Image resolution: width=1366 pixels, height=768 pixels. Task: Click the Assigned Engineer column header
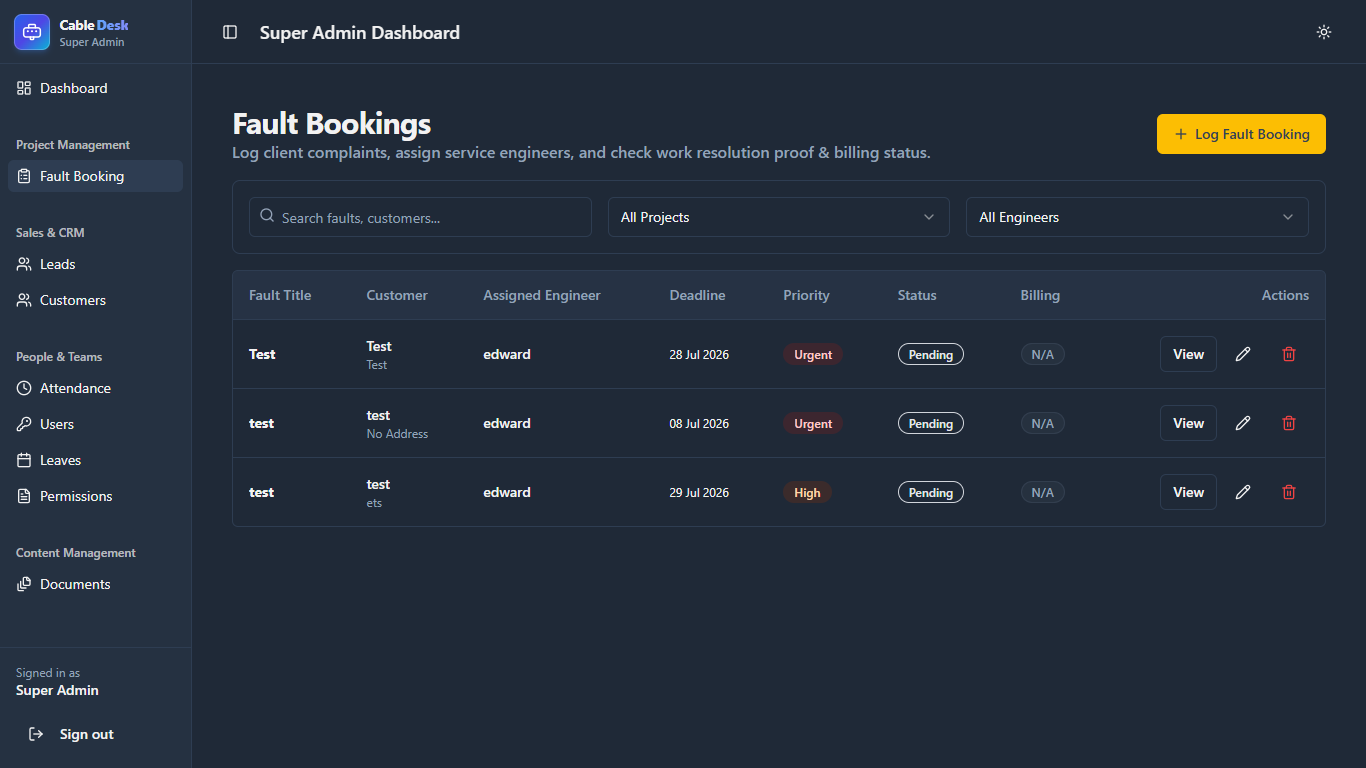pyautogui.click(x=542, y=295)
